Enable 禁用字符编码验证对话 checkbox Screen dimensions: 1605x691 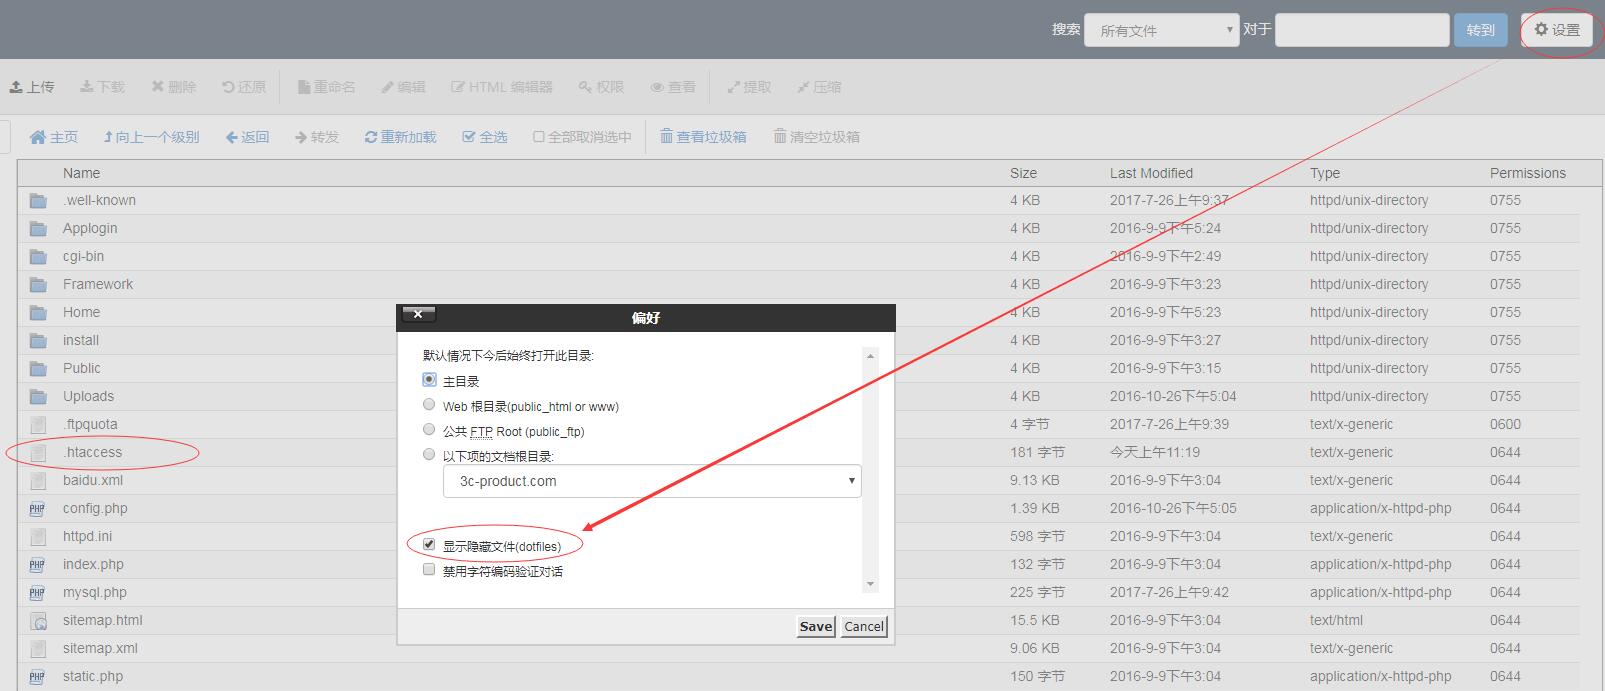[429, 570]
